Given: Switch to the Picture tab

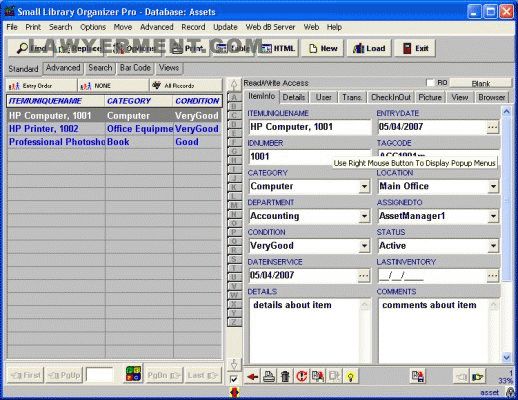Looking at the screenshot, I should click(430, 97).
